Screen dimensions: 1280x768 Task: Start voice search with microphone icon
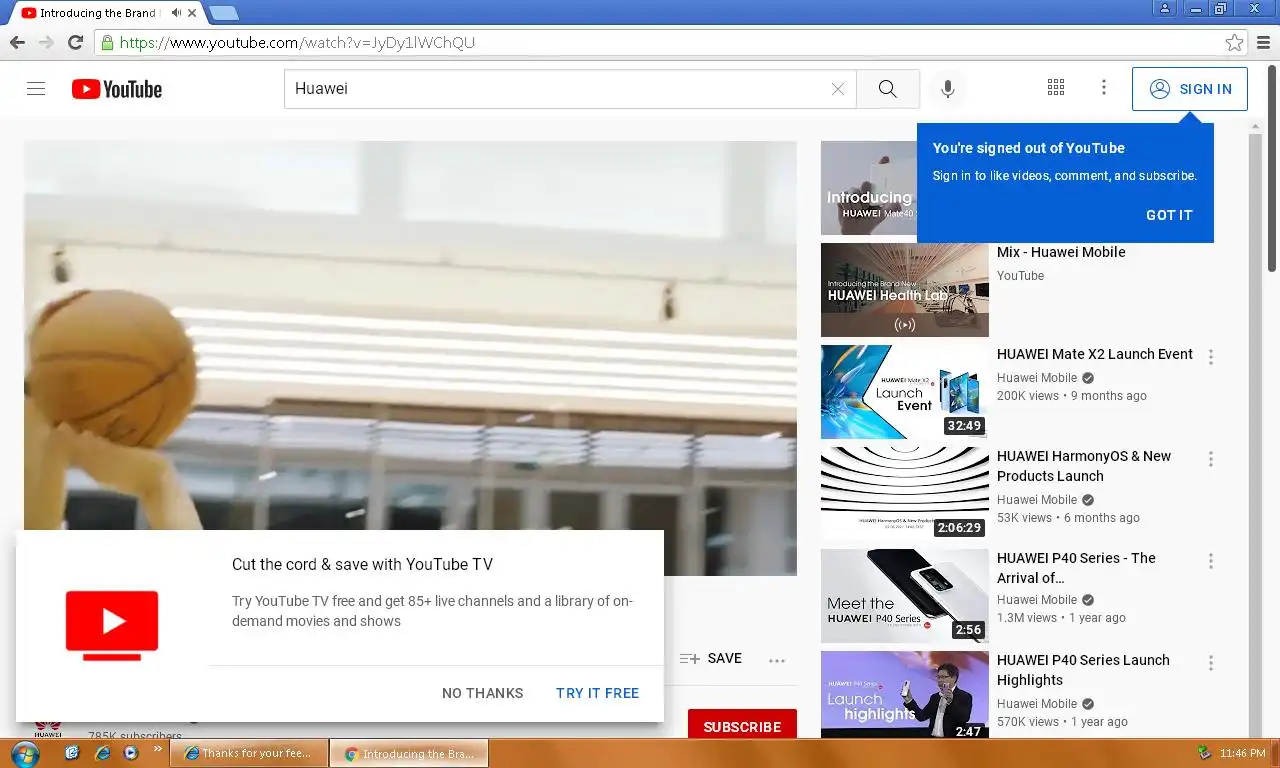tap(948, 89)
